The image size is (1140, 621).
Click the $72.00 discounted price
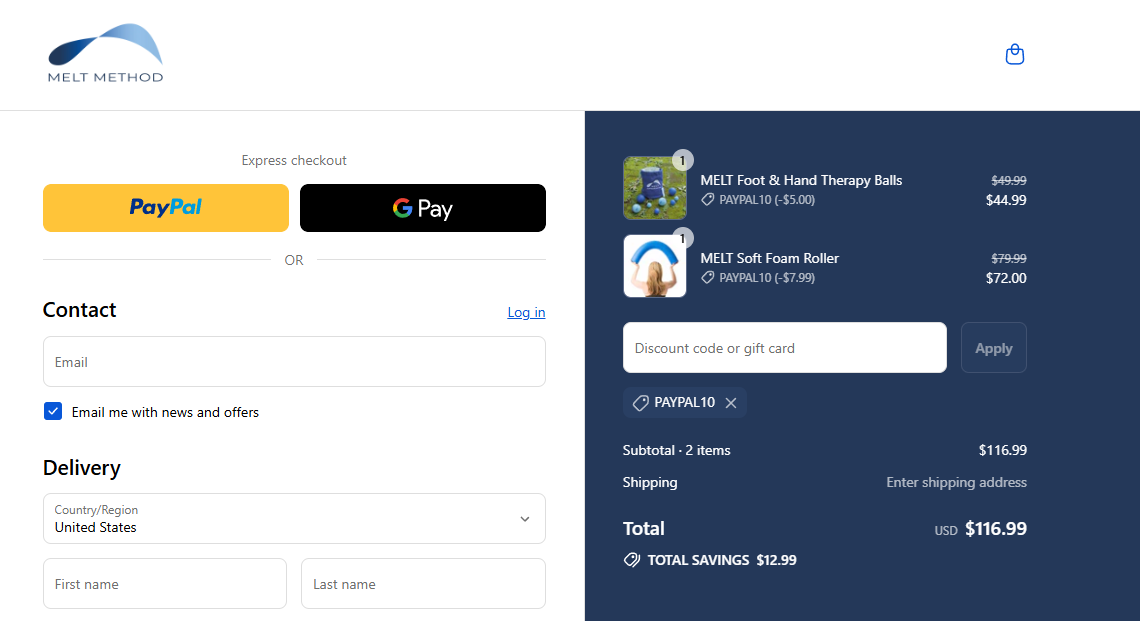coord(1005,278)
